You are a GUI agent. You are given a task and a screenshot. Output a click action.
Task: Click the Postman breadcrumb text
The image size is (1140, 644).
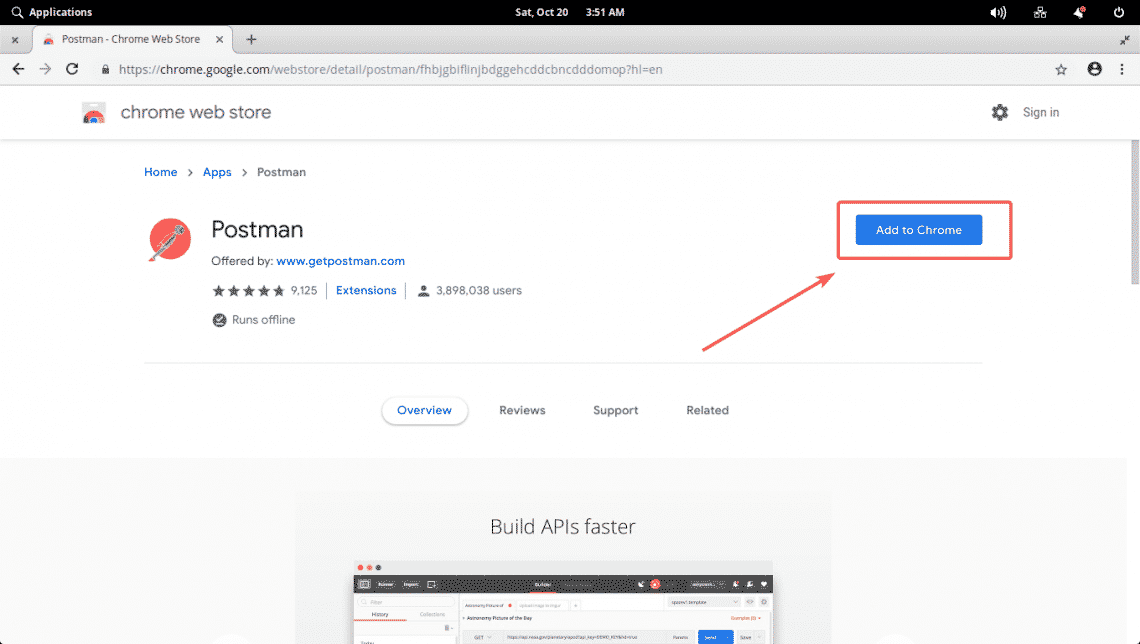(x=281, y=172)
